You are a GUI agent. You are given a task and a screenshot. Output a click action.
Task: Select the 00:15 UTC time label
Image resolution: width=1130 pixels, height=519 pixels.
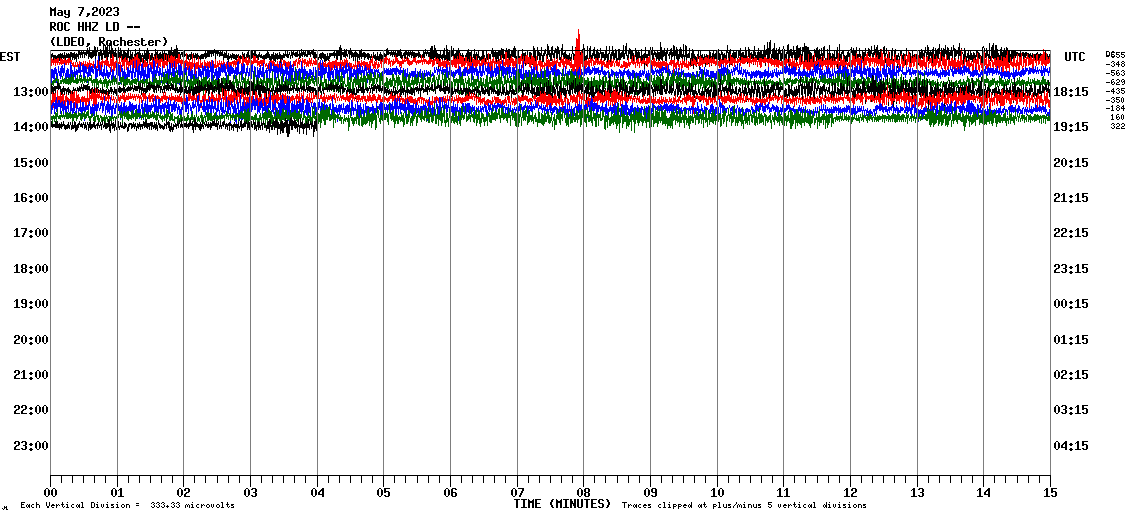tap(1070, 304)
